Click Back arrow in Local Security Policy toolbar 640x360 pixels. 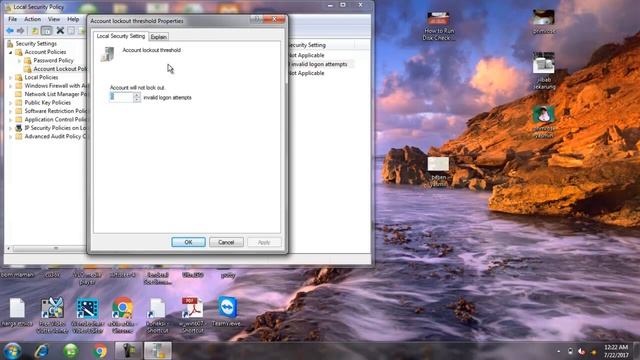pos(10,31)
